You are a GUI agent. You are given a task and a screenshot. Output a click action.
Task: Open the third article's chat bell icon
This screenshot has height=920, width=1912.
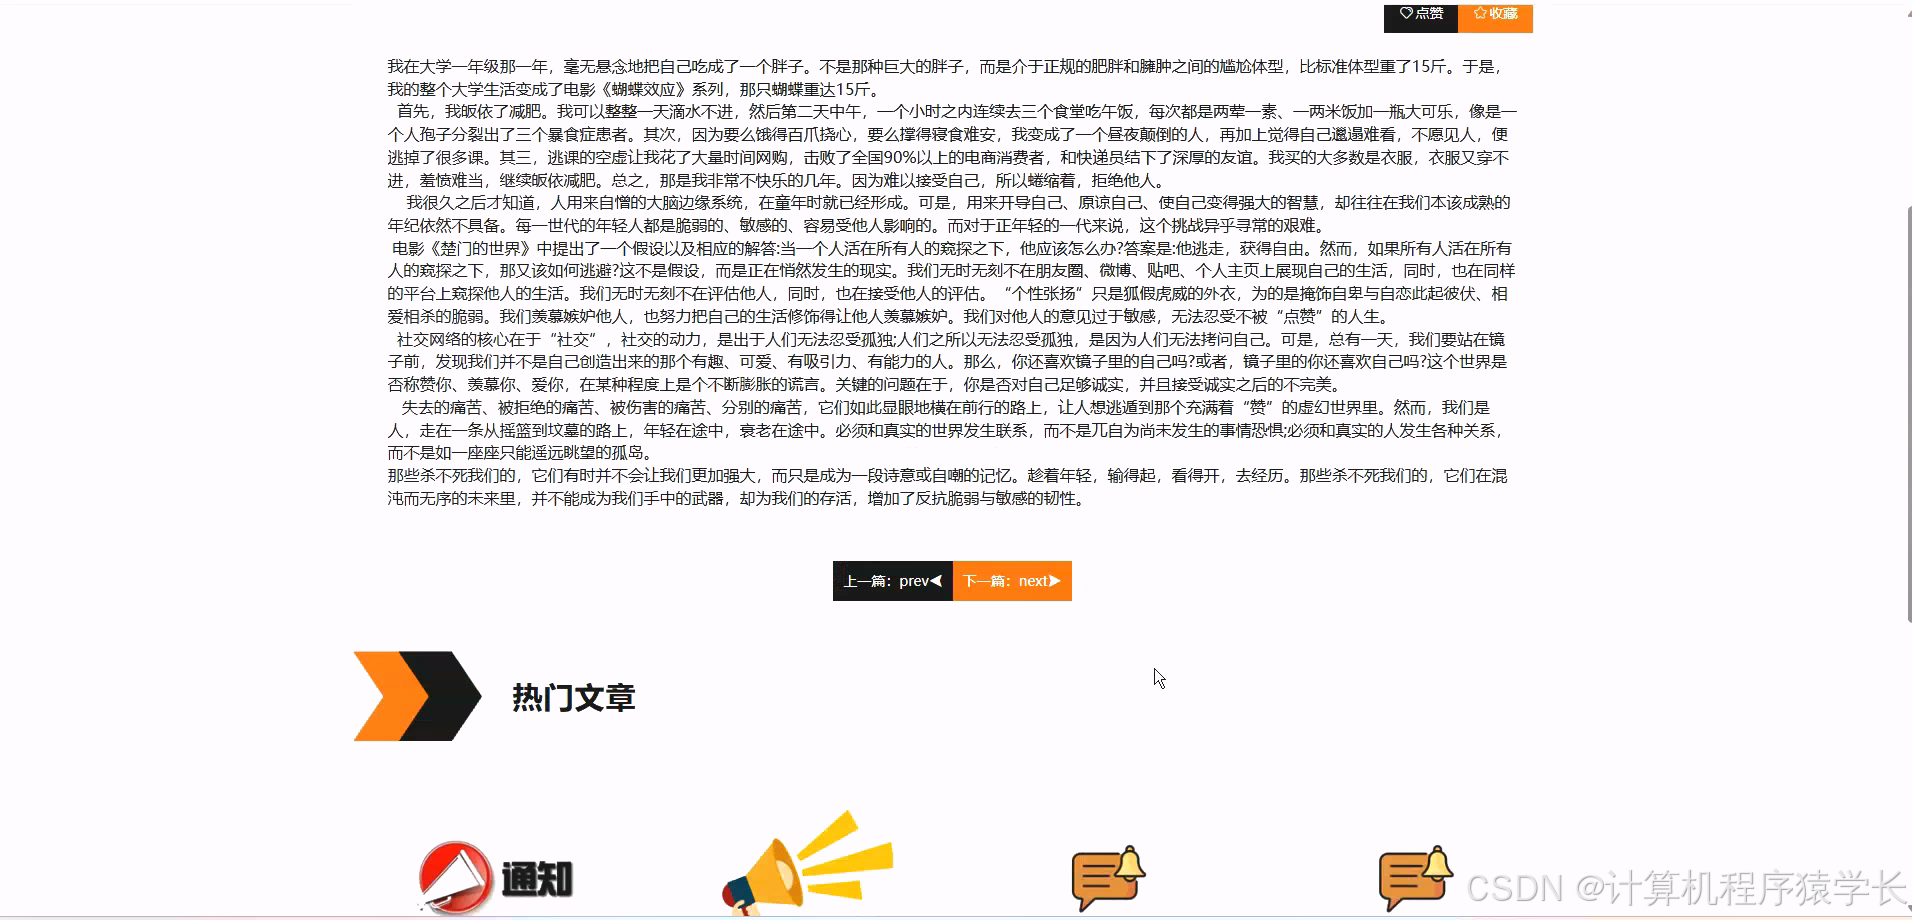point(1108,878)
